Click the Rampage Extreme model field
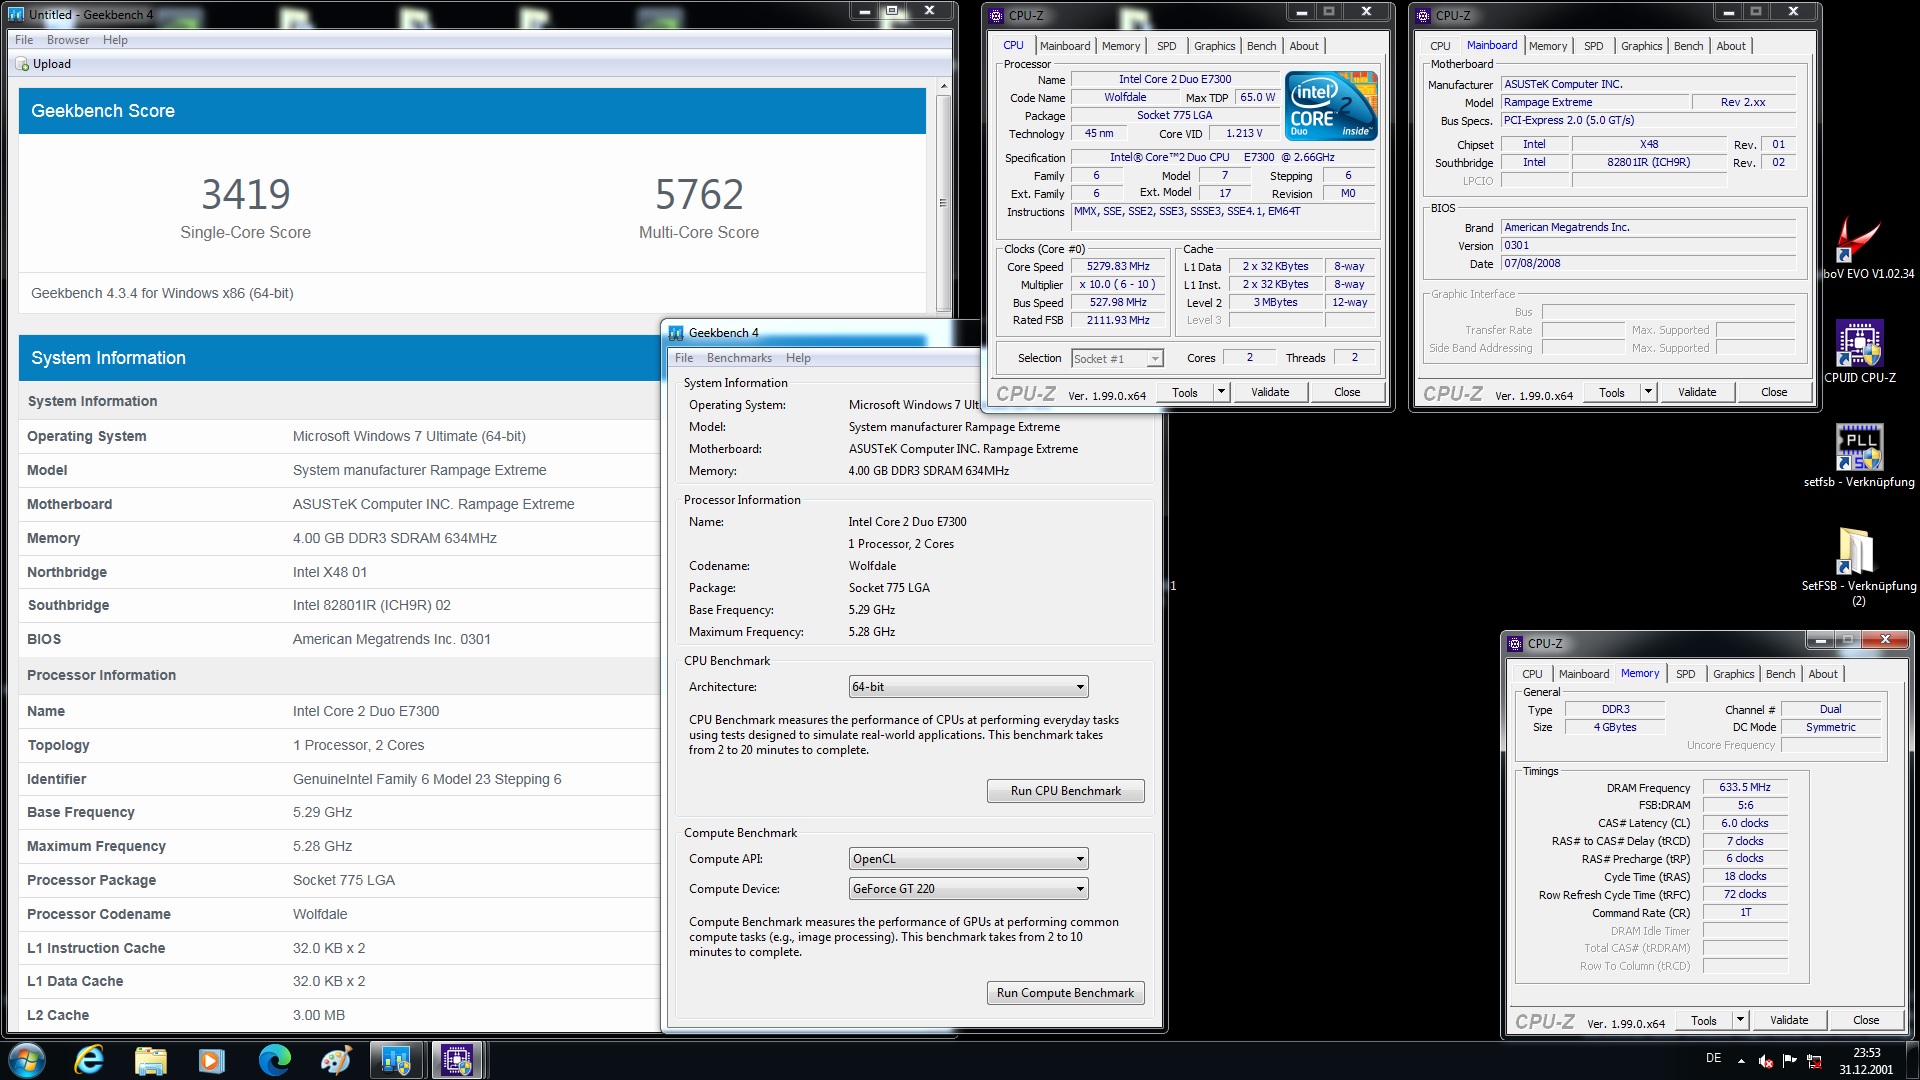 [x=1595, y=102]
